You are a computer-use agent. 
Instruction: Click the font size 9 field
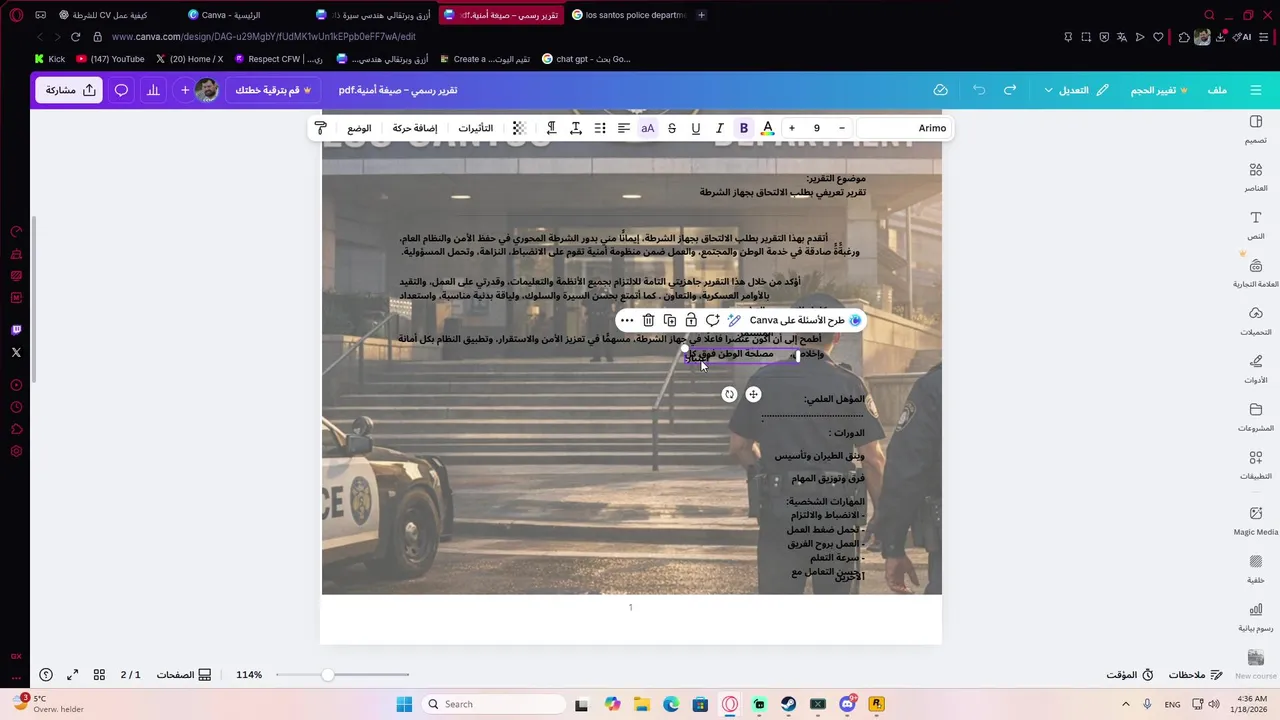point(816,128)
